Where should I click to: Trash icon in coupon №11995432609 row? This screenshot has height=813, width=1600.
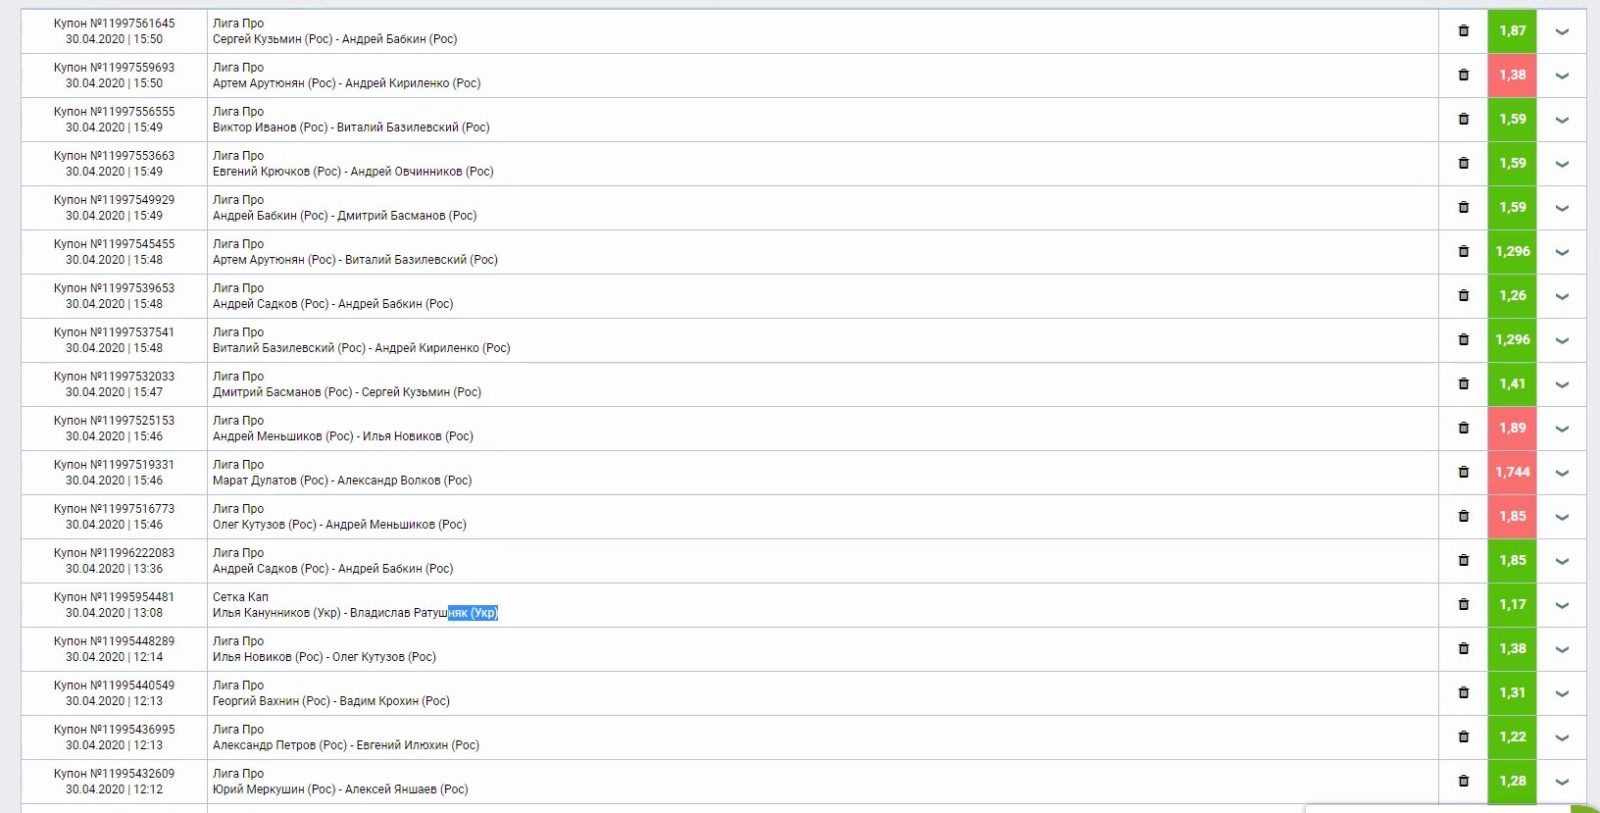(1463, 780)
